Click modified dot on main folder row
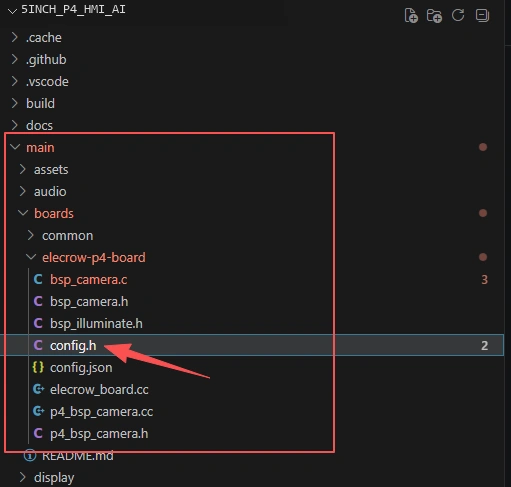Image resolution: width=511 pixels, height=487 pixels. click(483, 147)
